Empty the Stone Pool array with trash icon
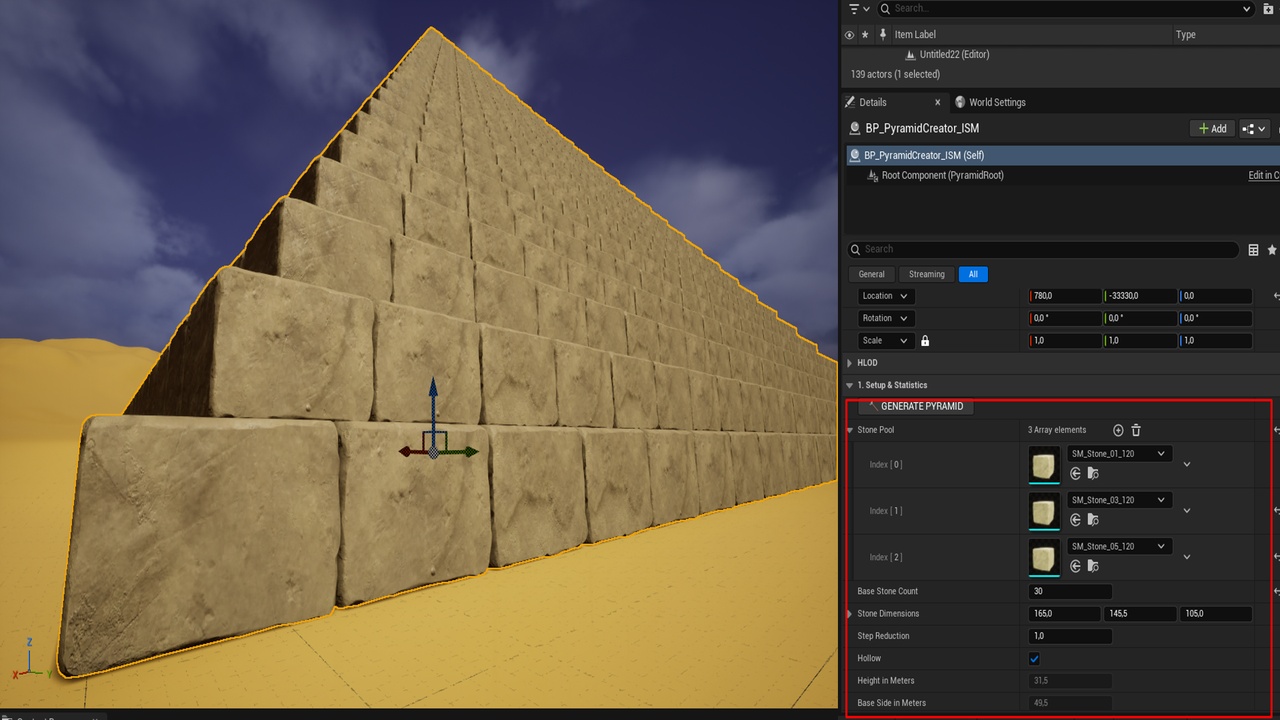This screenshot has height=720, width=1280. [1136, 430]
